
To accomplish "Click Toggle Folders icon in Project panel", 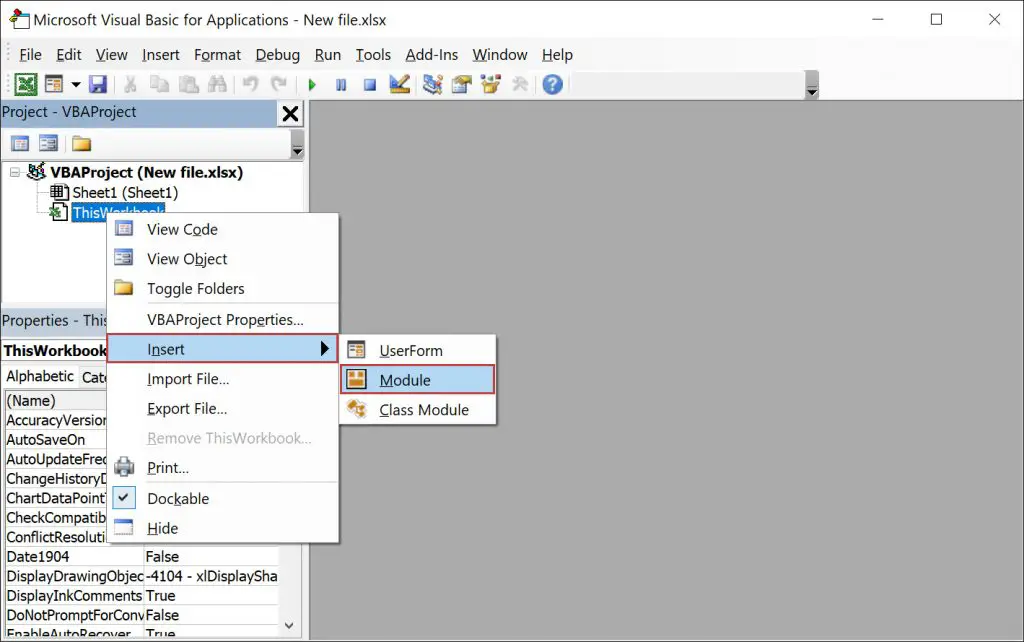I will (x=82, y=144).
